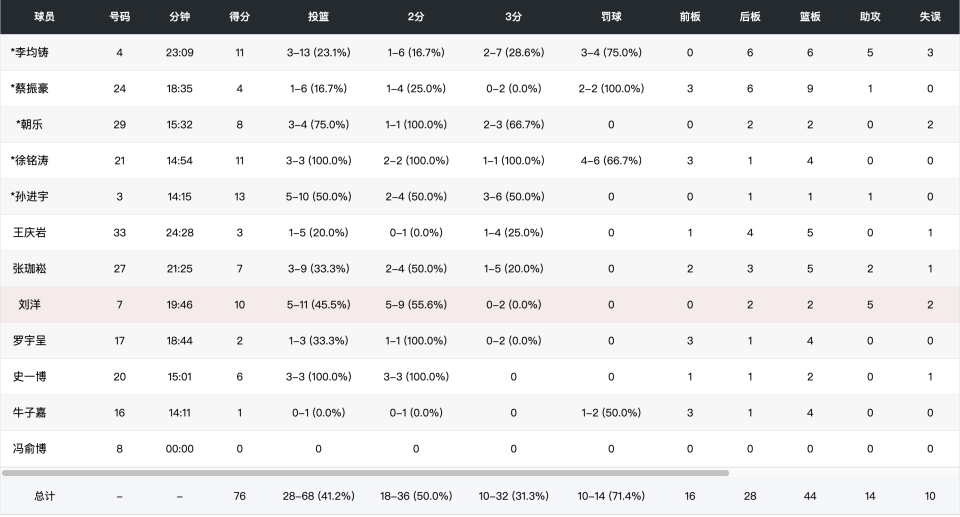Click the 失误 column header
Screen dimensions: 960x517
pyautogui.click(x=930, y=17)
